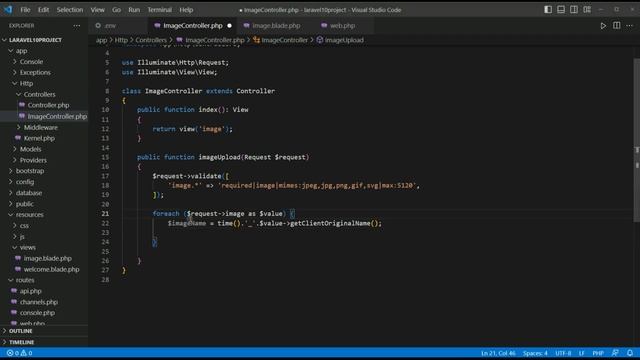Image resolution: width=640 pixels, height=360 pixels.
Task: Open Customize Layout icon
Action: (587, 9)
